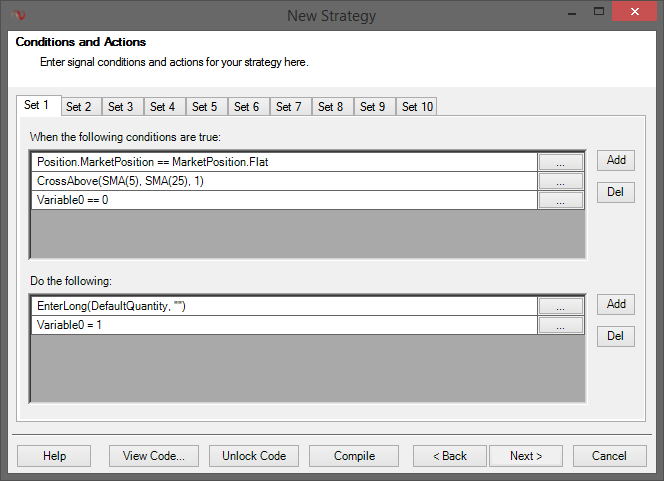Click the Unlock Code button
This screenshot has width=664, height=481.
pos(254,456)
